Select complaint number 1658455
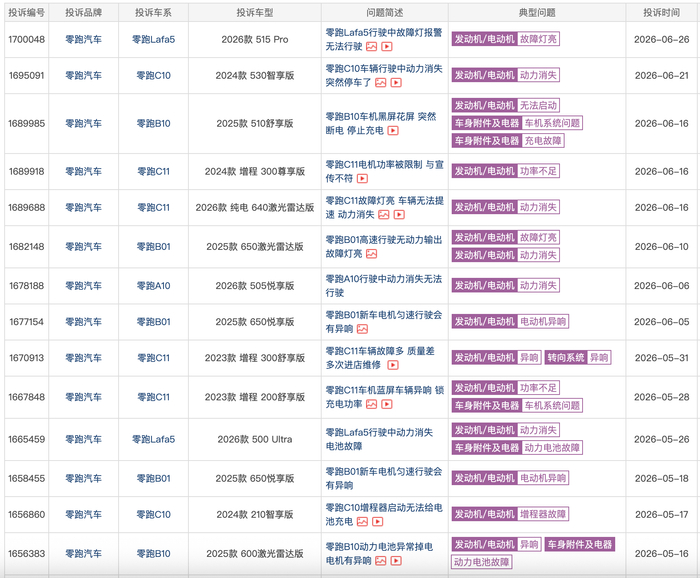 tap(26, 478)
